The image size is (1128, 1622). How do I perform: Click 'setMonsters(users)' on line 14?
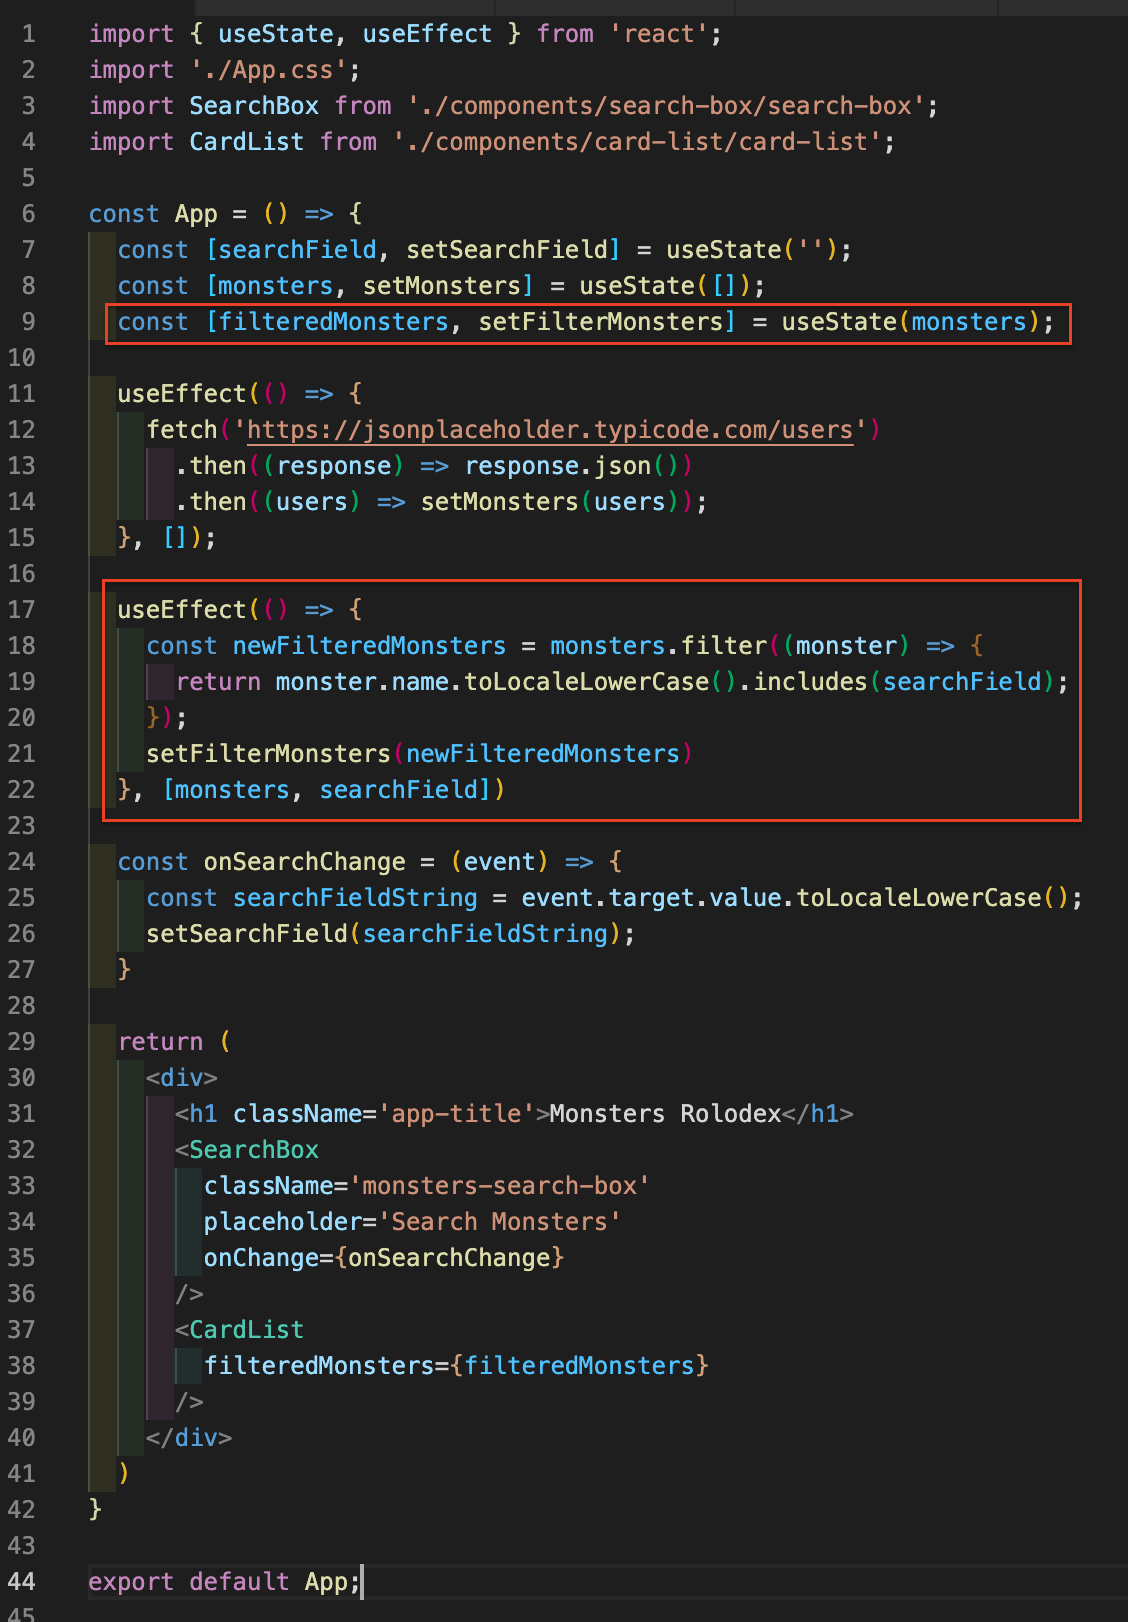(x=550, y=502)
